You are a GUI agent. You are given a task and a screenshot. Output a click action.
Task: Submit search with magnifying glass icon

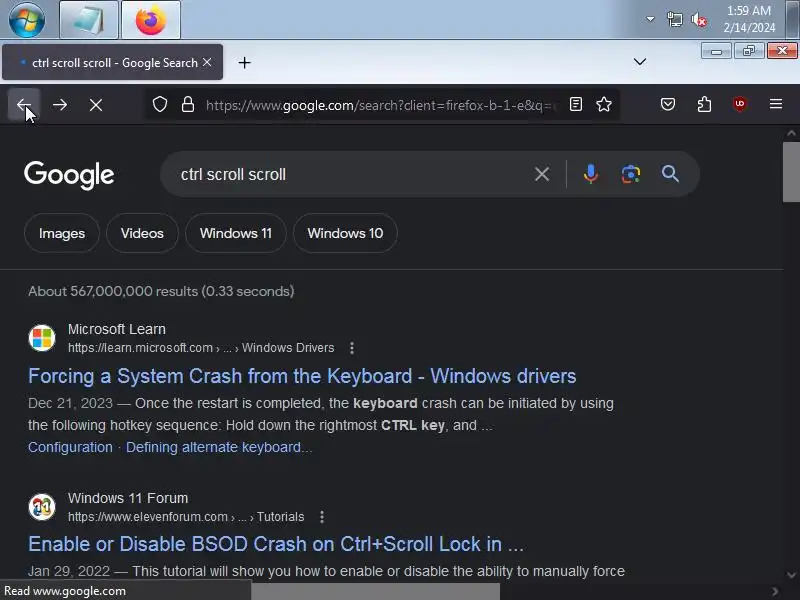(670, 174)
